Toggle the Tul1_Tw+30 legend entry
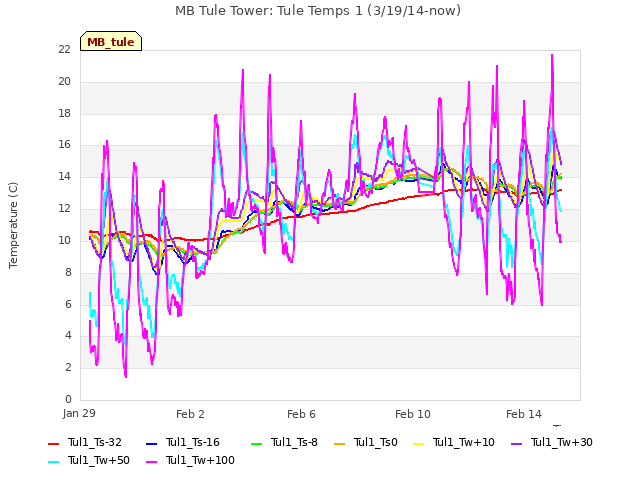 [x=552, y=442]
